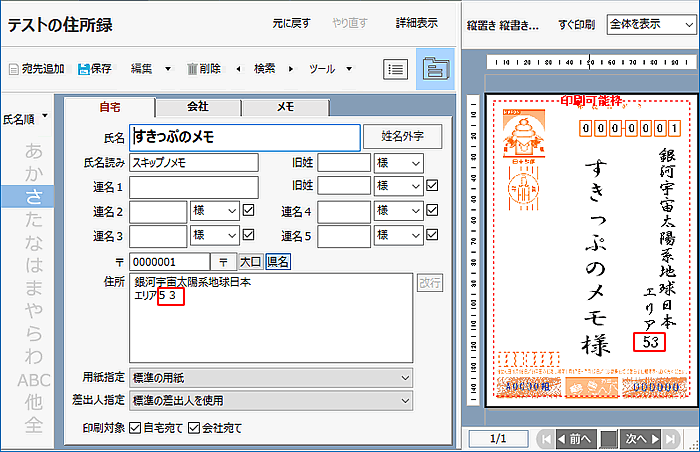Uncheck the checkbox beside 連名2 honorific
This screenshot has width=700, height=452.
(x=249, y=211)
